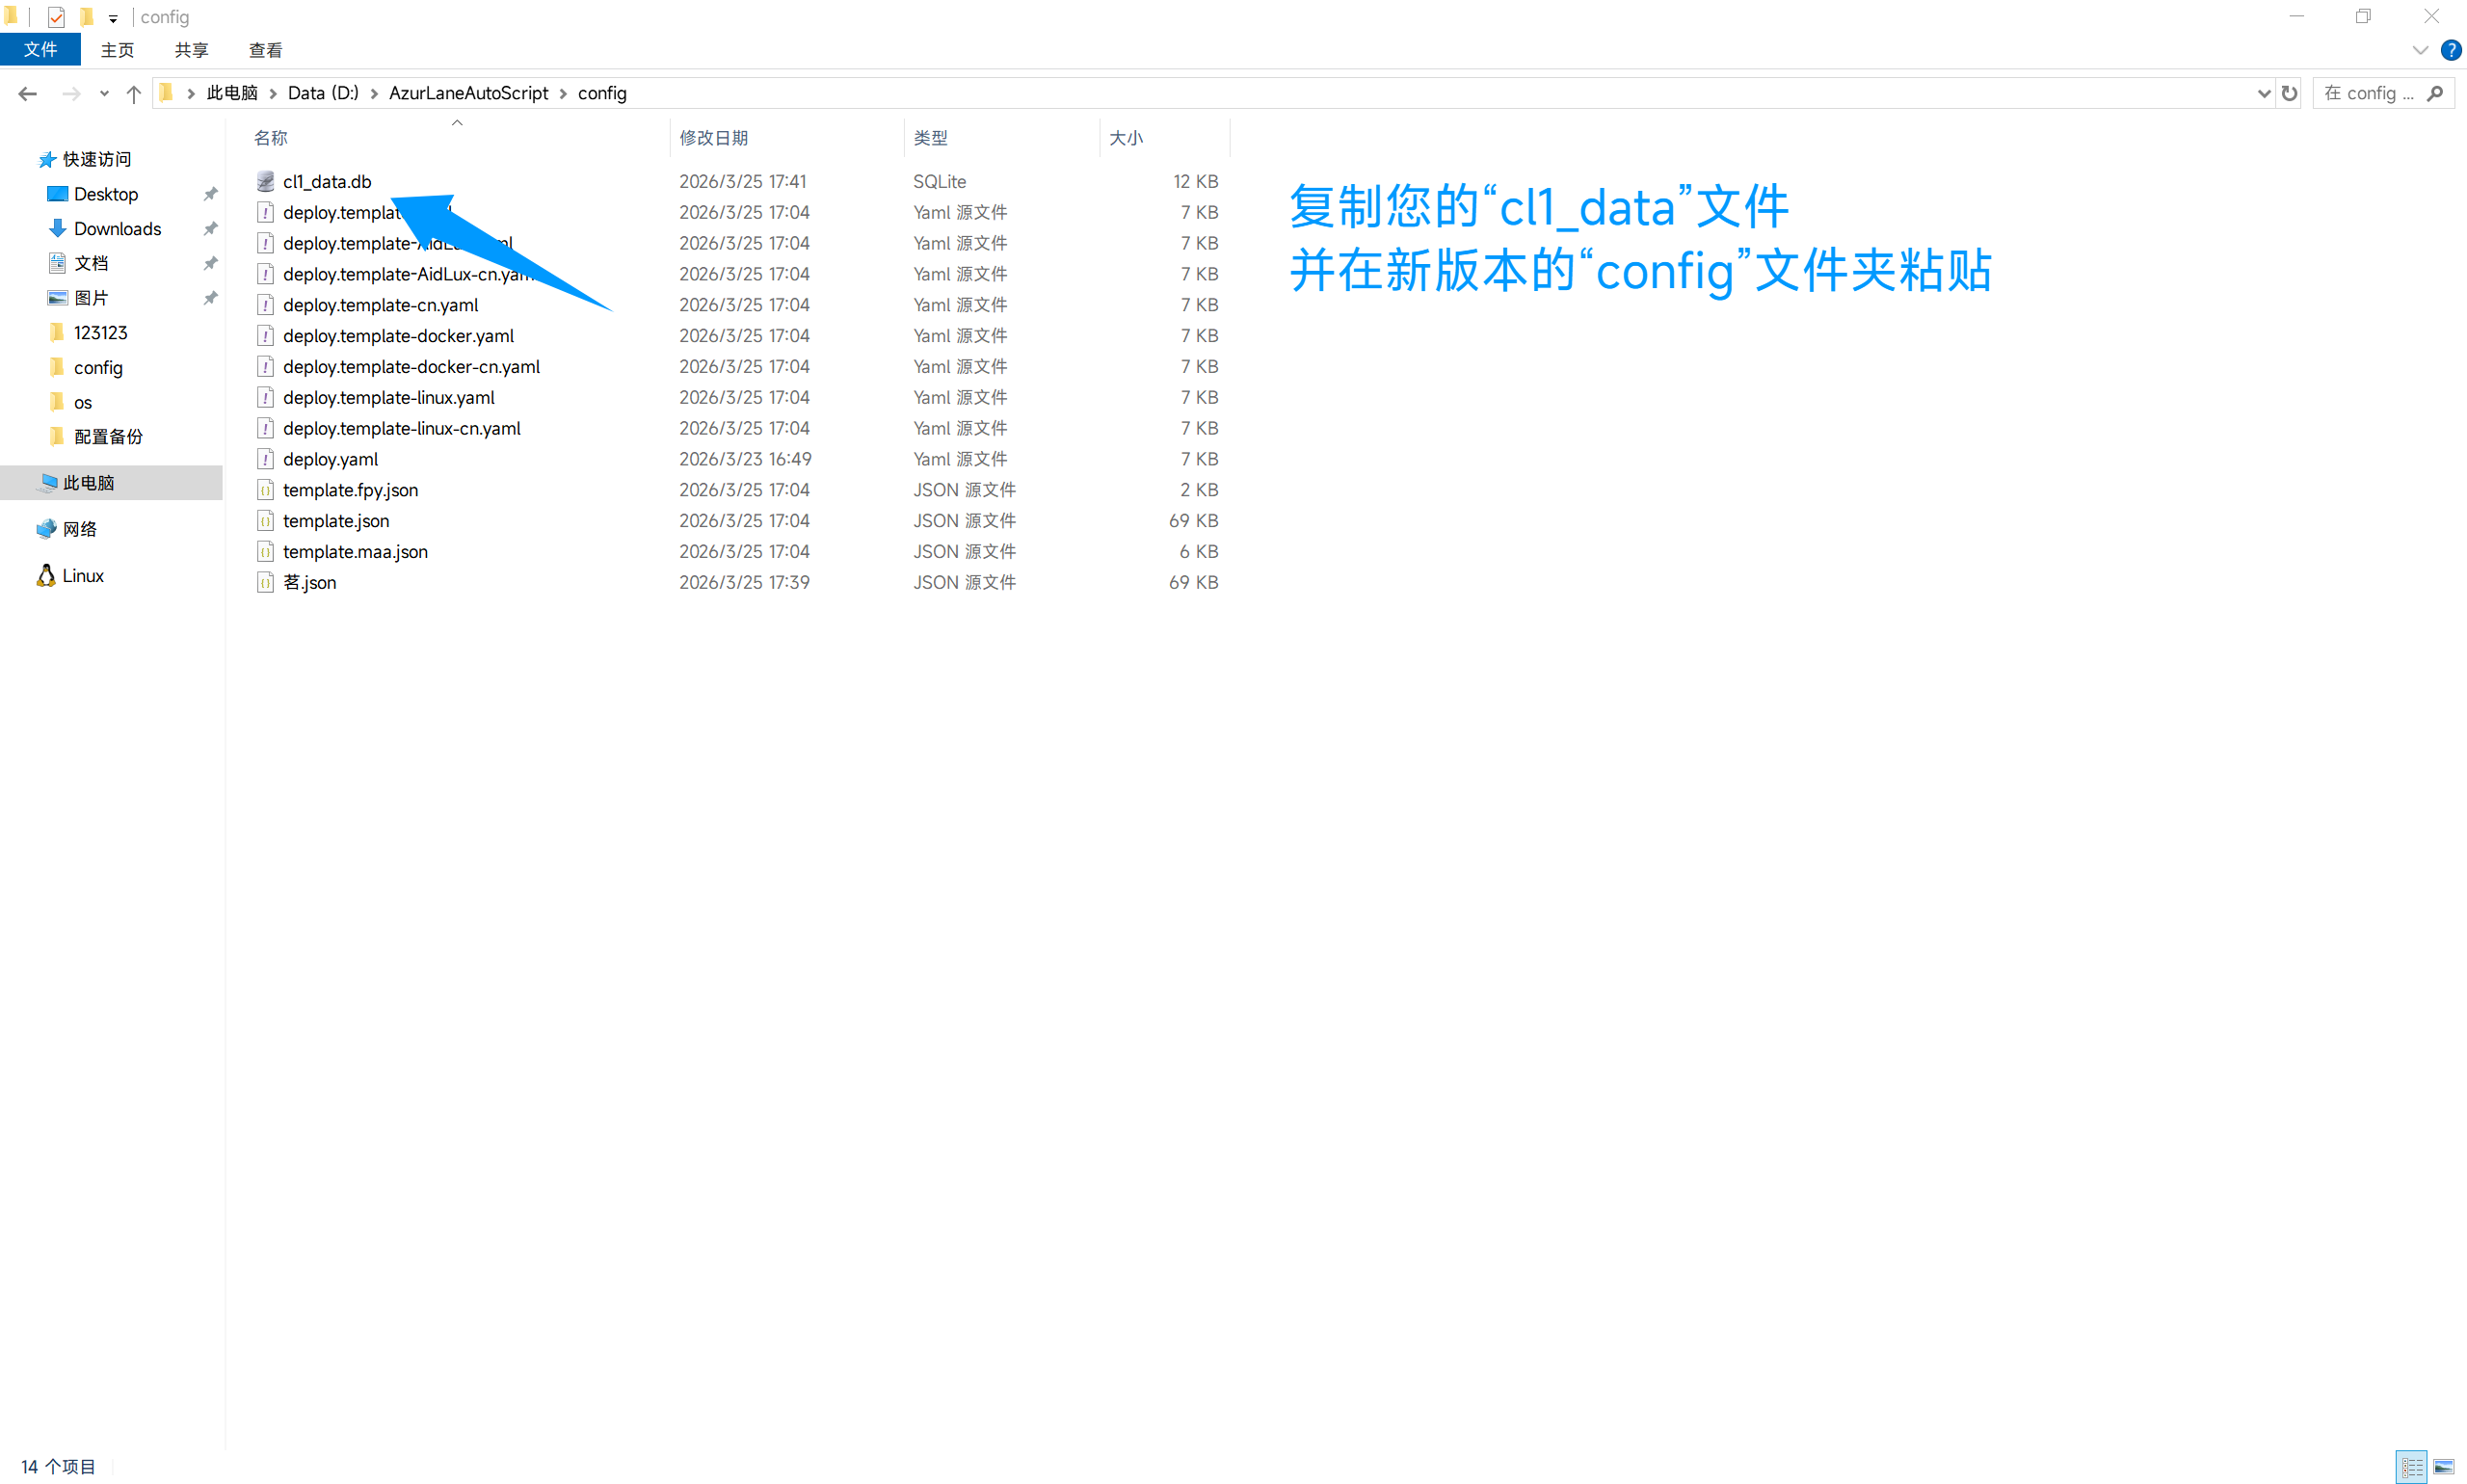The image size is (2467, 1484).
Task: Open address bar history dropdown
Action: tap(2264, 93)
